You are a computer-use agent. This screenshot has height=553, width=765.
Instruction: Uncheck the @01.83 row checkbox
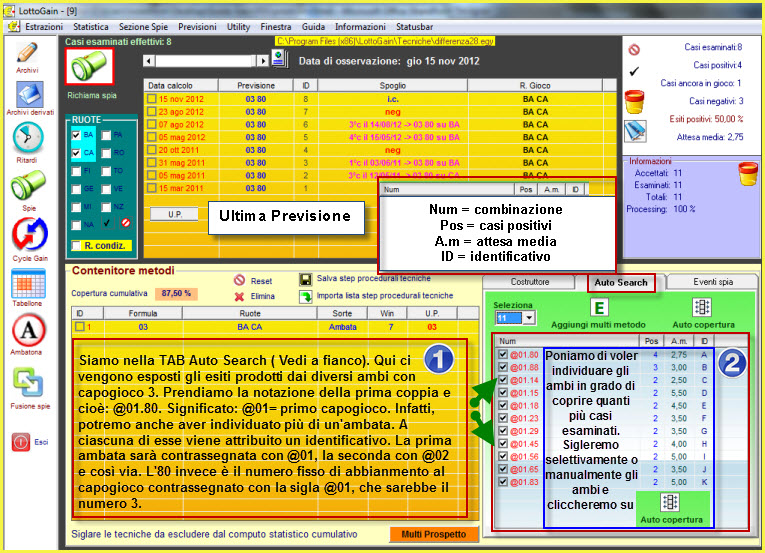(x=503, y=482)
